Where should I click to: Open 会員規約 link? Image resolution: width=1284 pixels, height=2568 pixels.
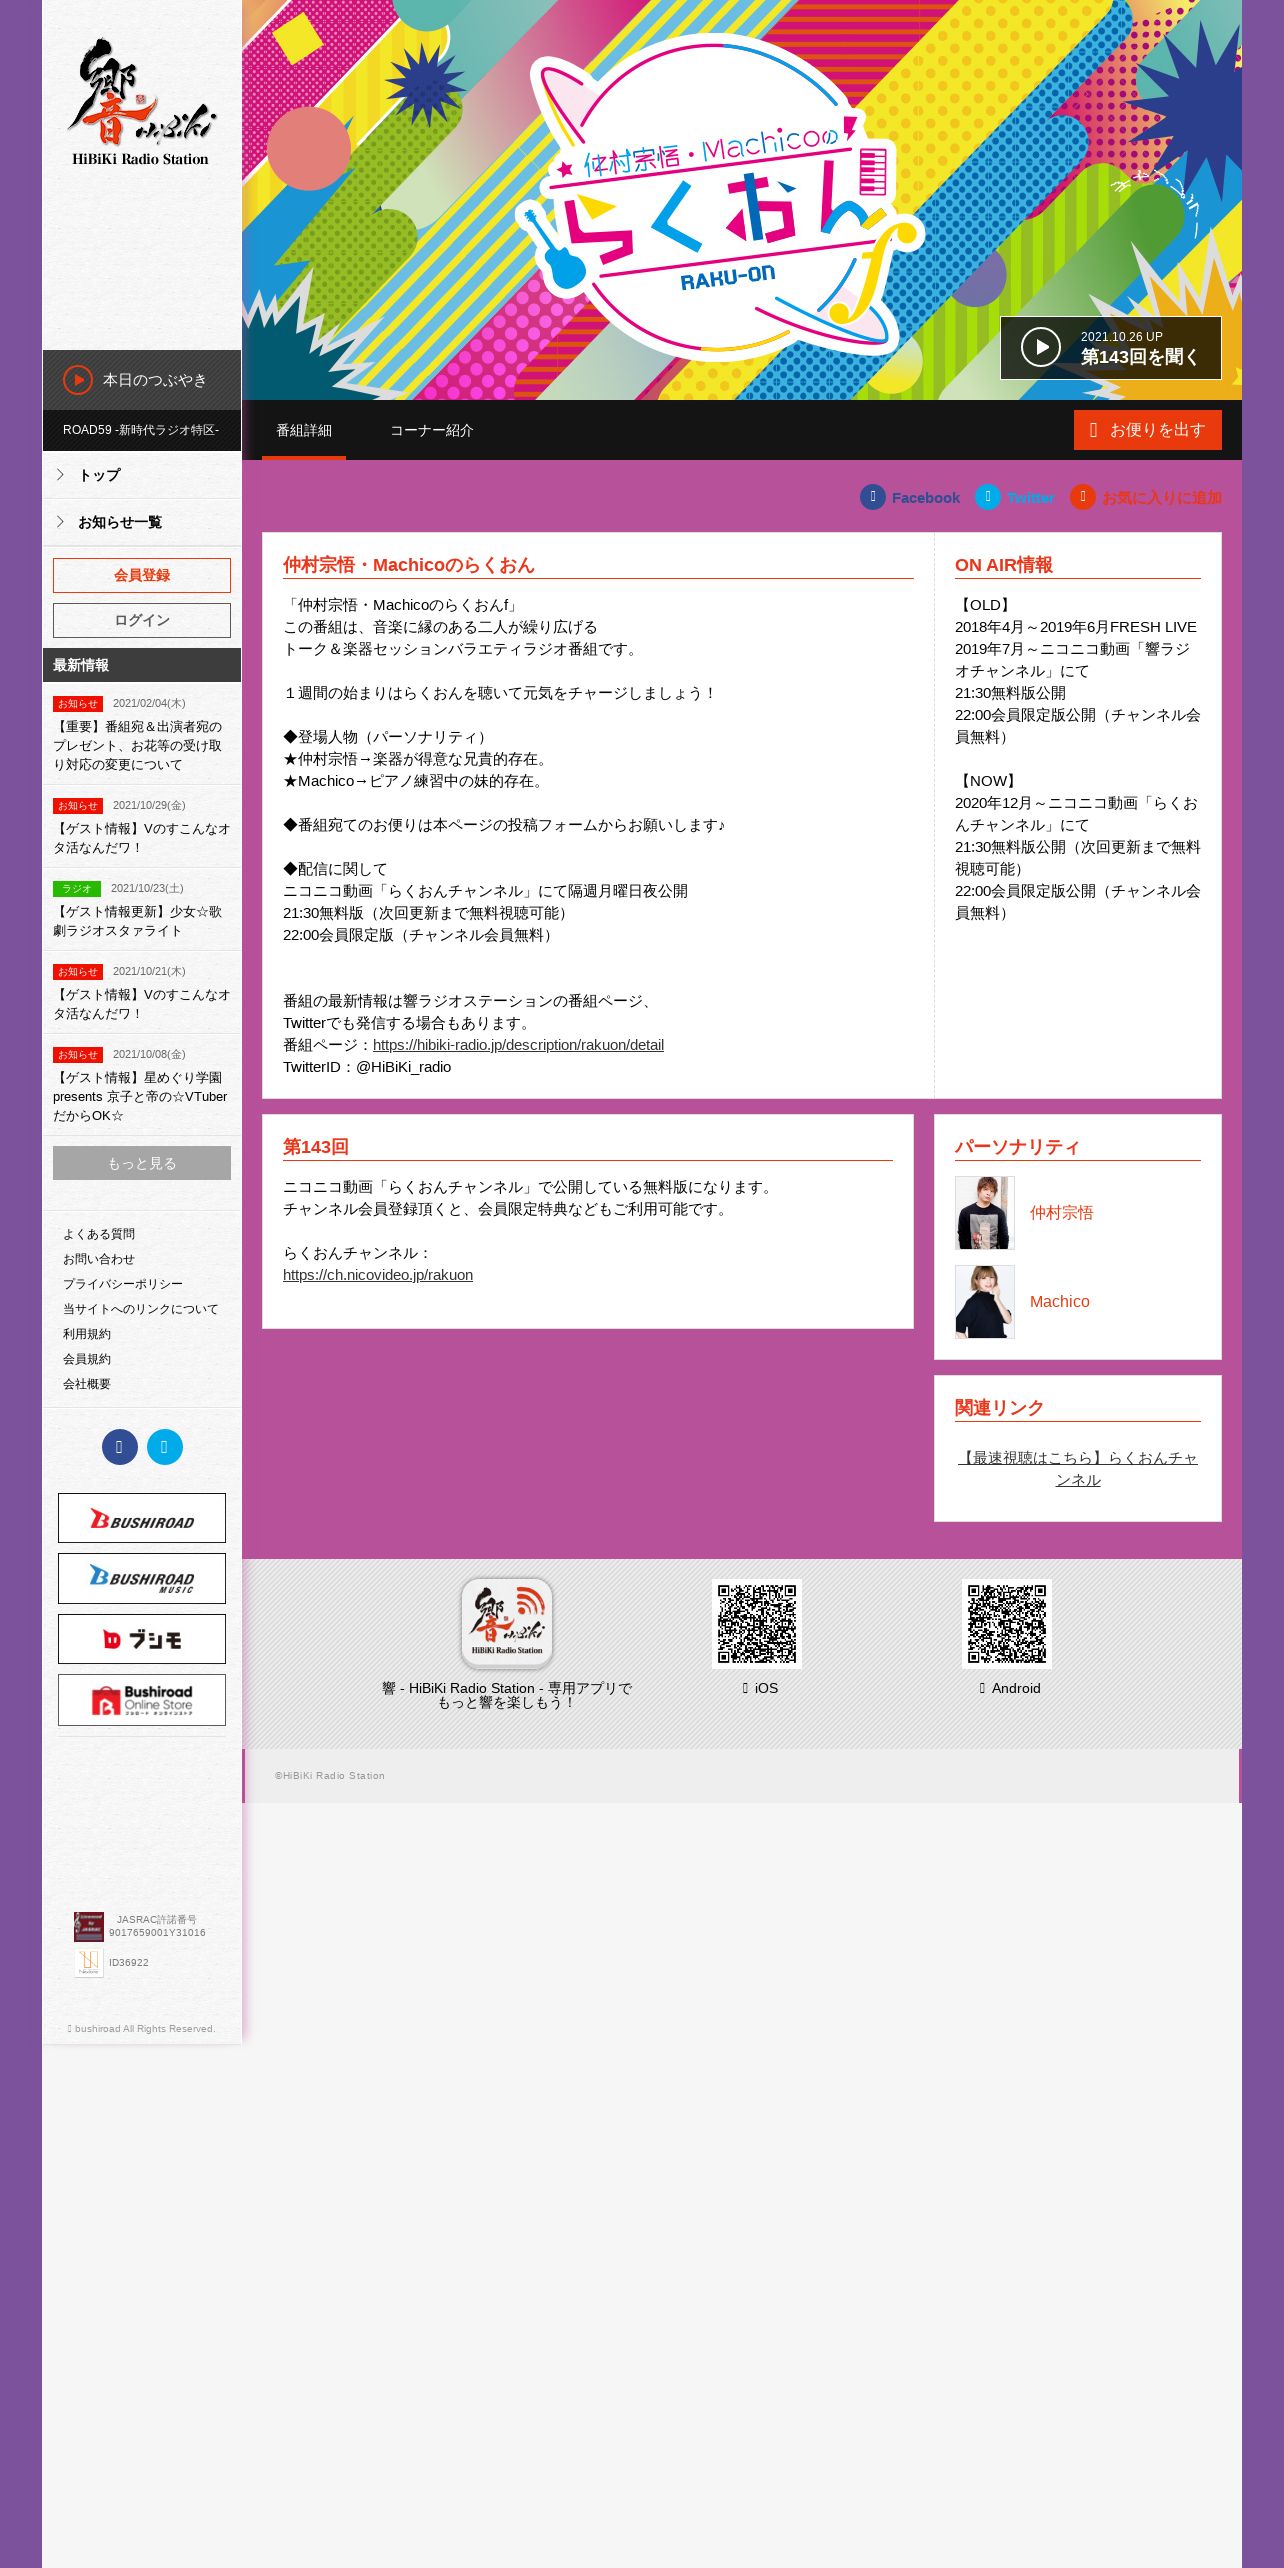point(87,1359)
